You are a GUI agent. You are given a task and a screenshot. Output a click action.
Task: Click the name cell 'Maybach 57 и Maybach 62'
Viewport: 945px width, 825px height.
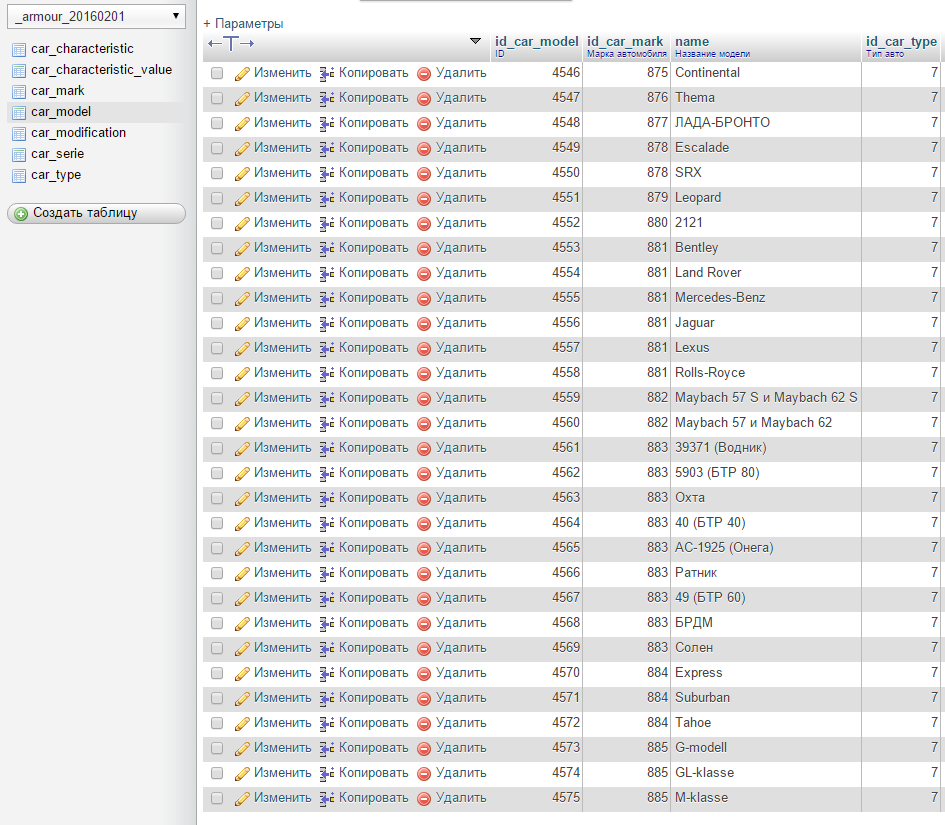pos(753,423)
